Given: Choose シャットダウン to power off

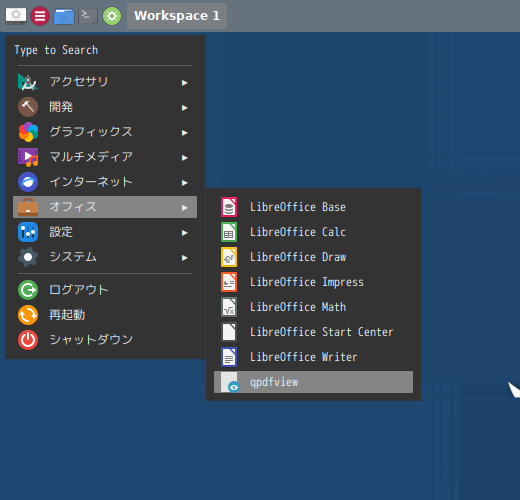Looking at the screenshot, I should click(105, 340).
